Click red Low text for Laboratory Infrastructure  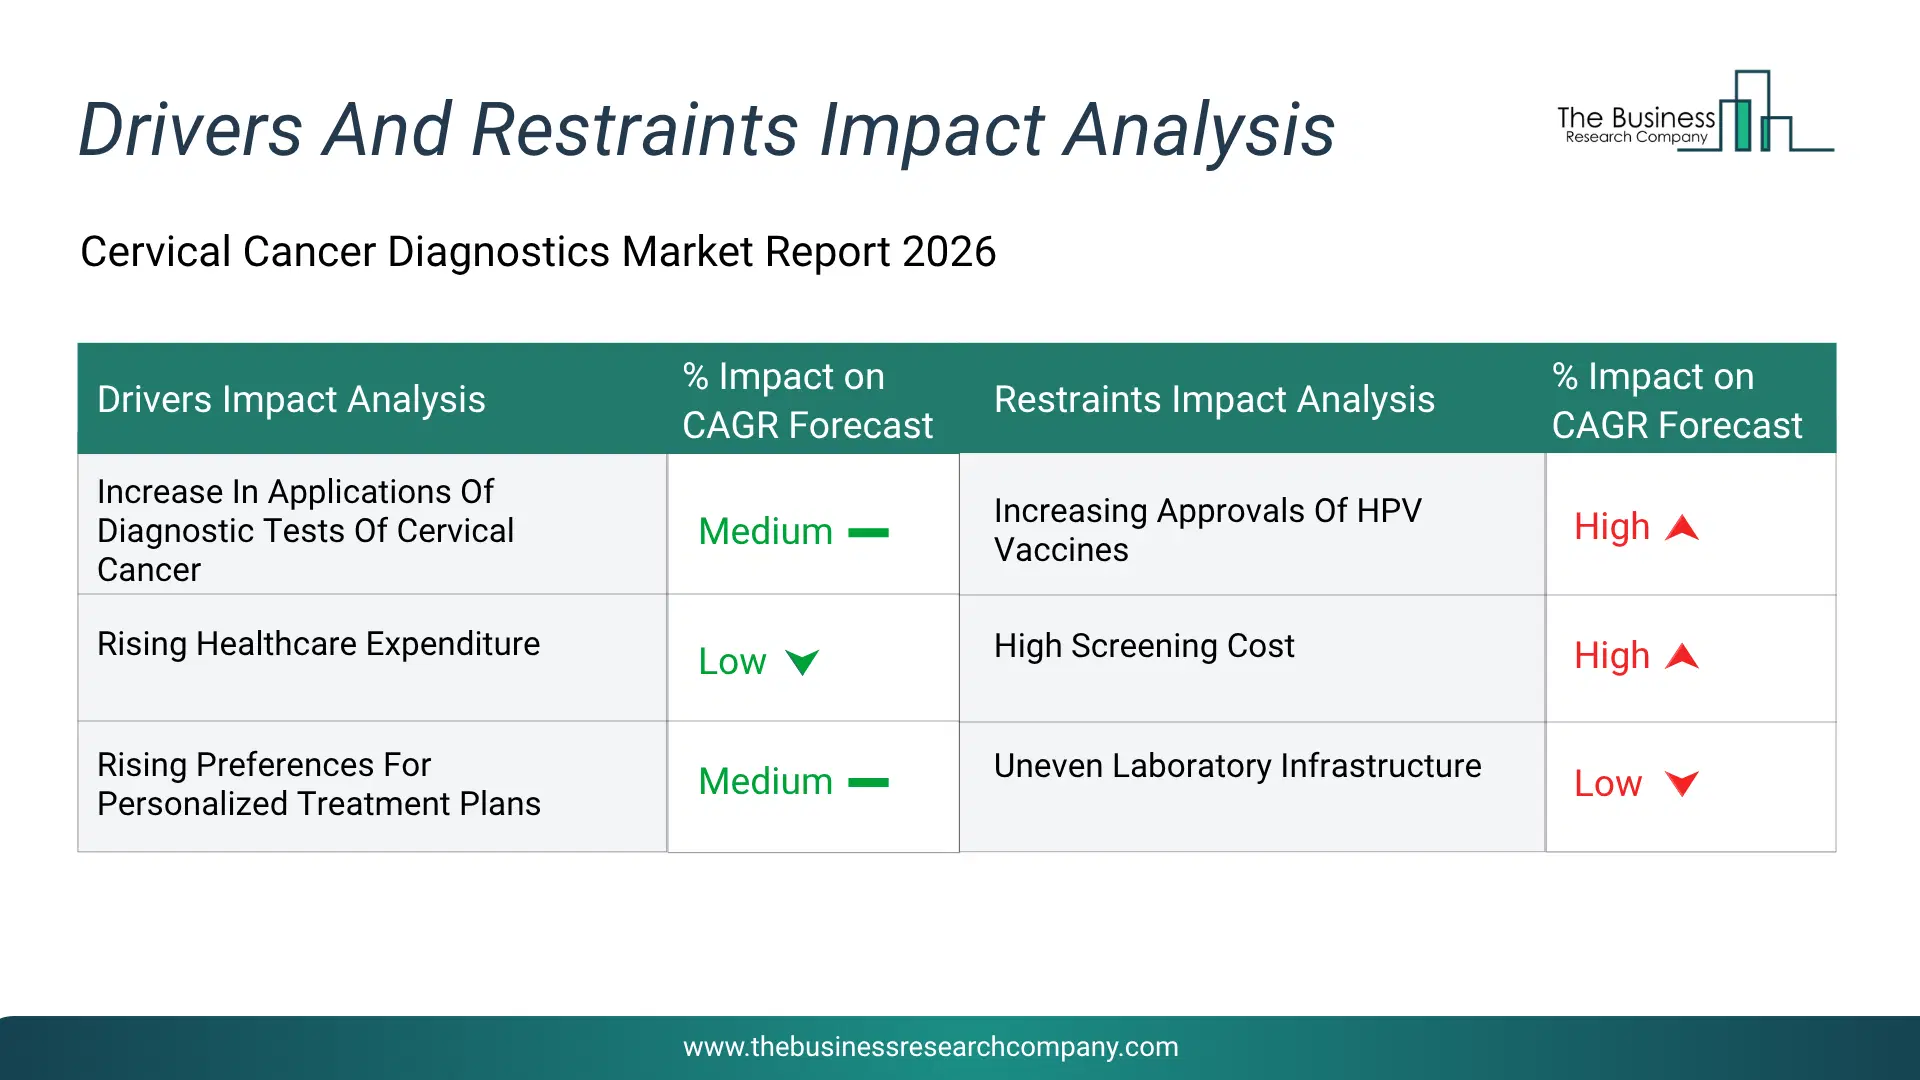pos(1607,784)
